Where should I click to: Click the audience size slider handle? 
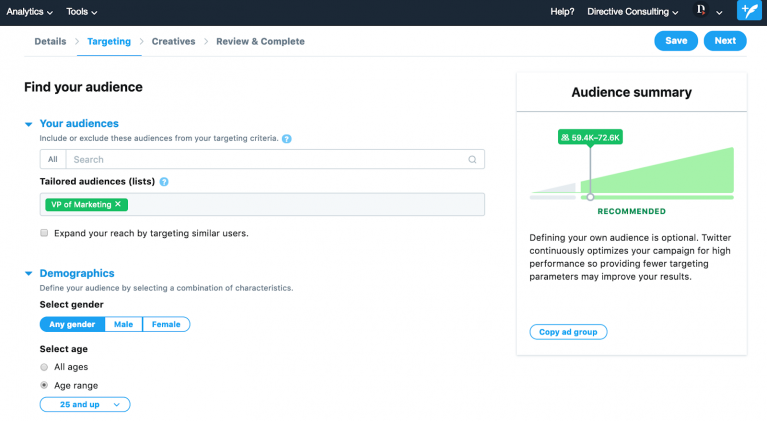590,197
